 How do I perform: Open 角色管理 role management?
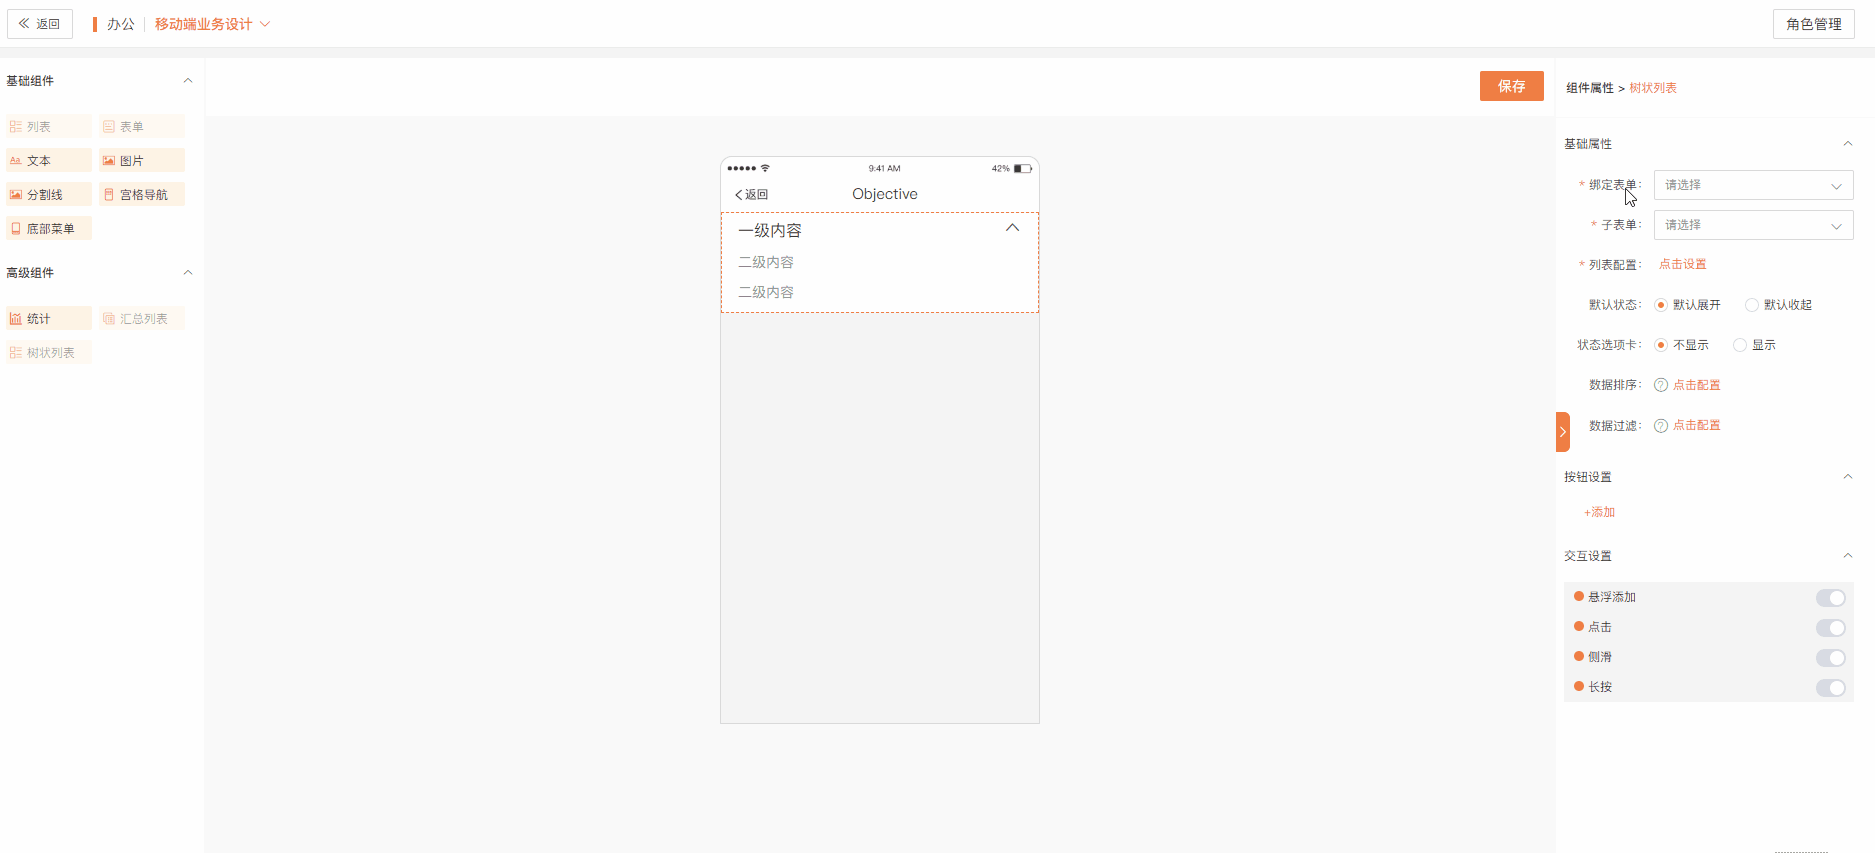click(1813, 24)
